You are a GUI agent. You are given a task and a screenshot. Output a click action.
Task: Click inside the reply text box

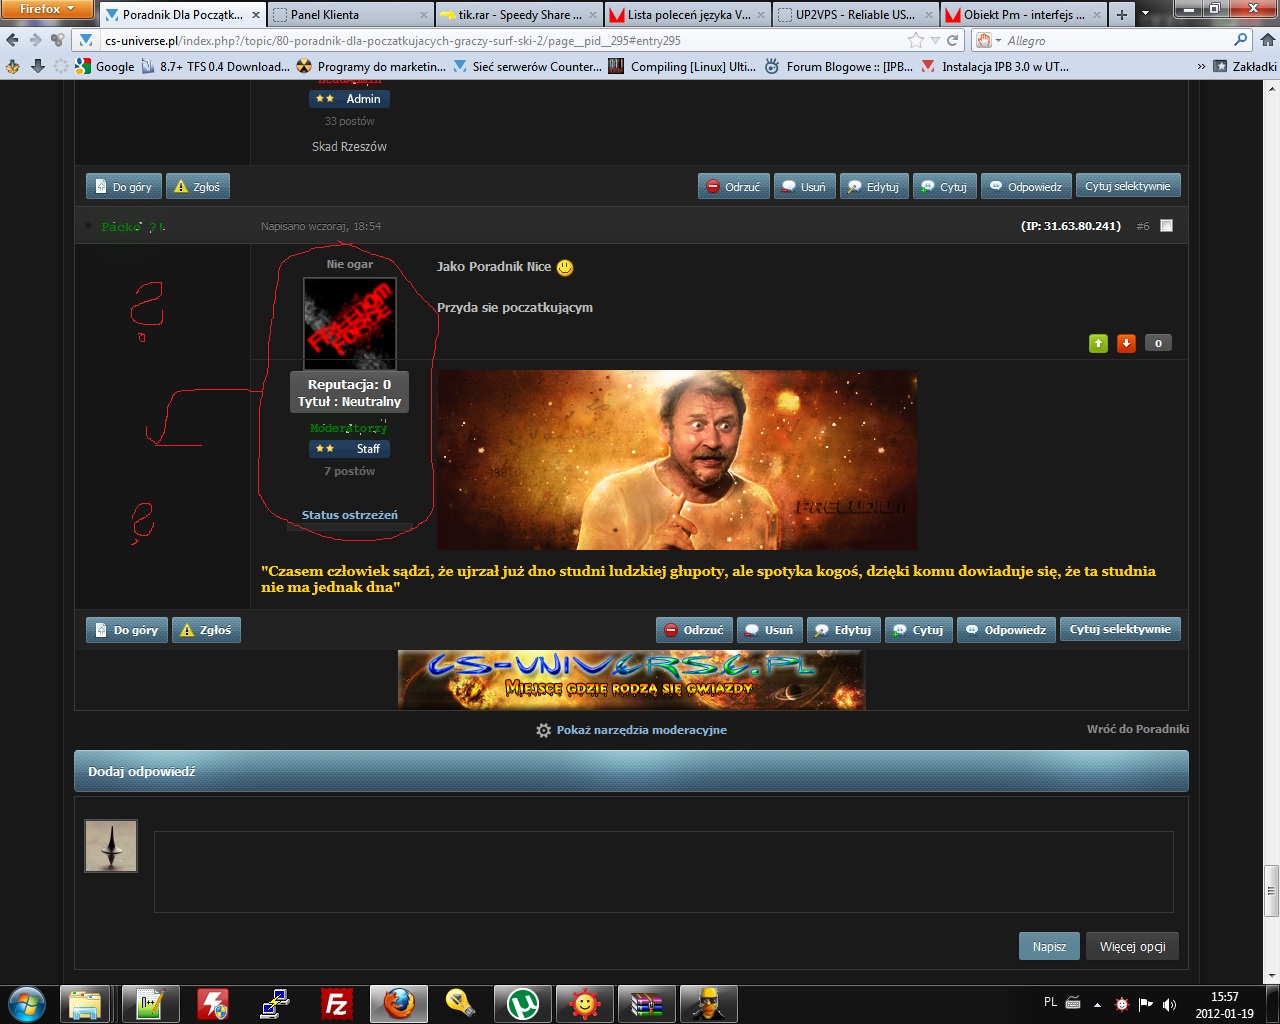[x=662, y=871]
